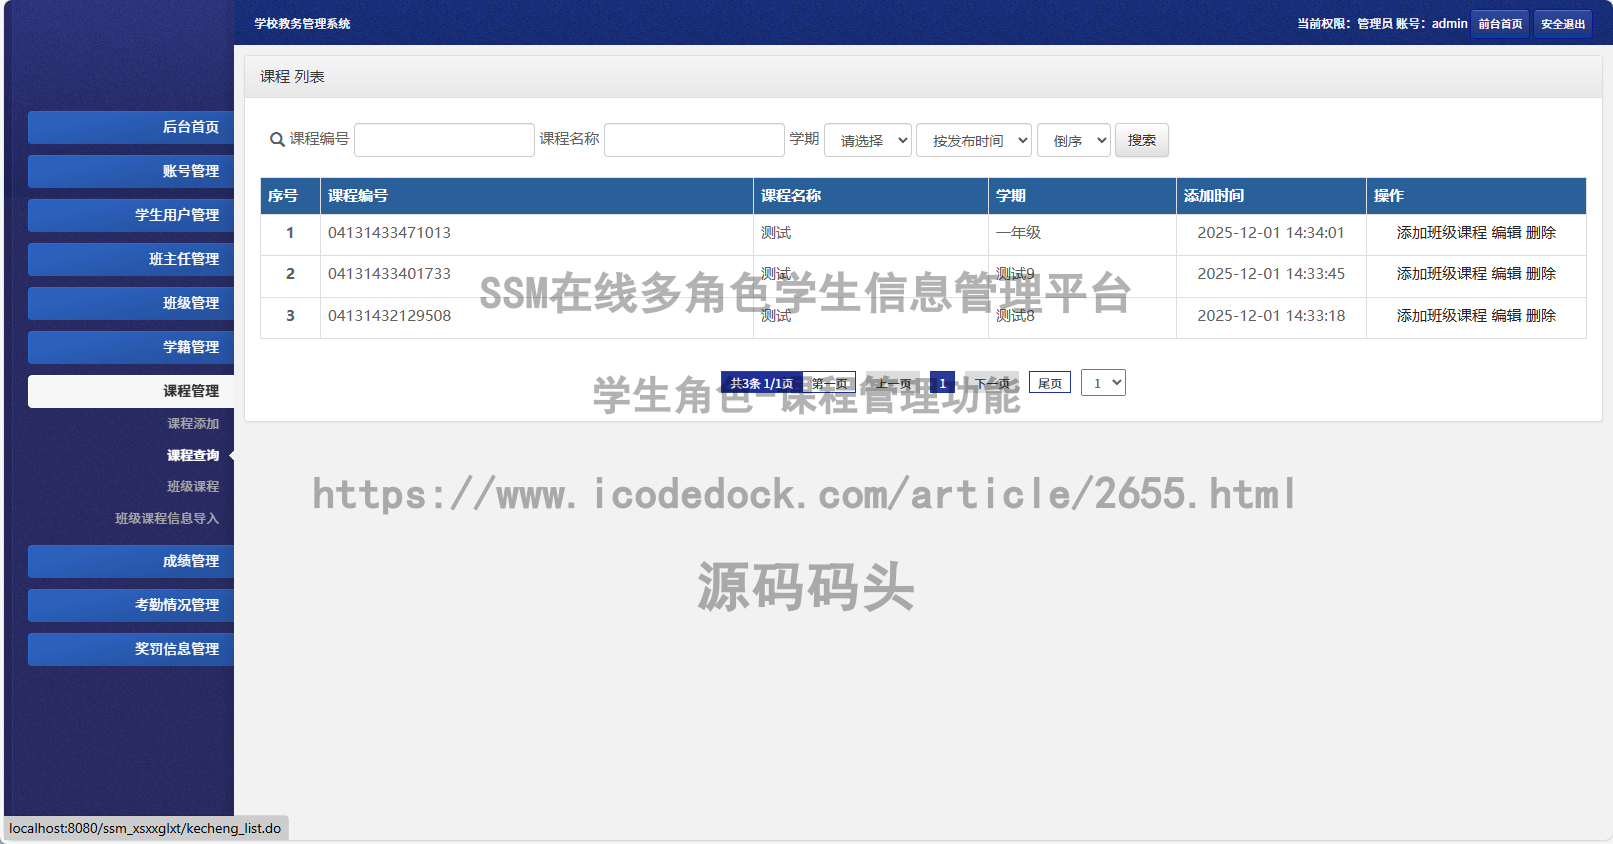Open the 成绩管理 sidebar section
The height and width of the screenshot is (844, 1613).
[x=131, y=561]
